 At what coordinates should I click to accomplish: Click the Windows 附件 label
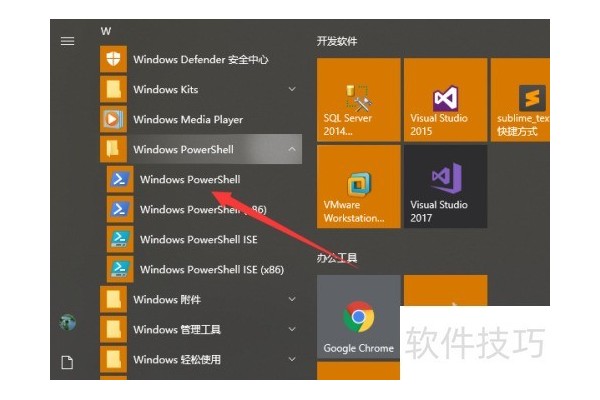(x=167, y=299)
